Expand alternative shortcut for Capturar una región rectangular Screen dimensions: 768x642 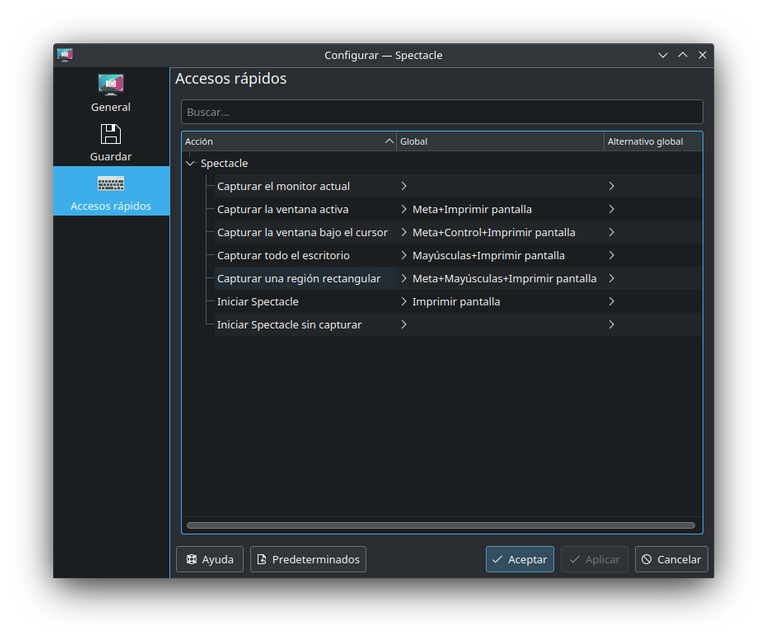(611, 278)
